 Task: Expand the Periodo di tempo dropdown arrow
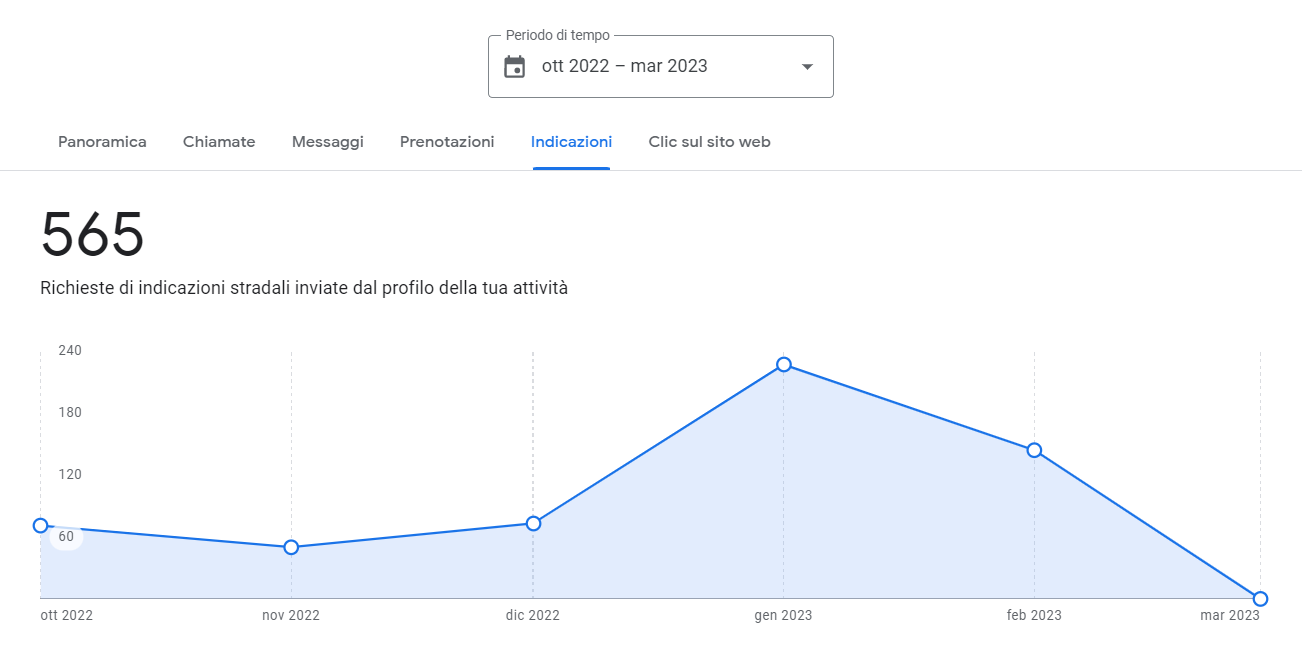[808, 67]
